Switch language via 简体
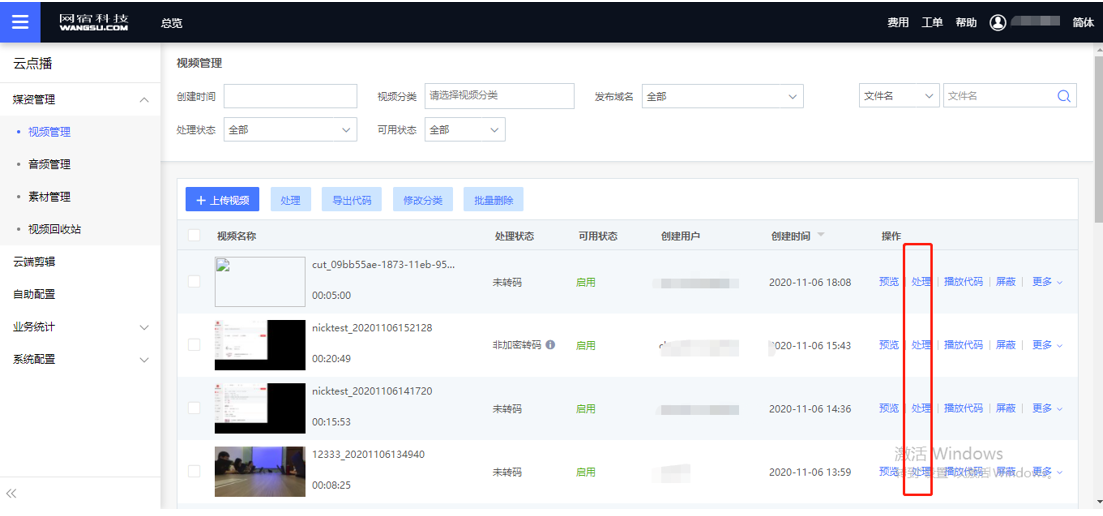Image resolution: width=1103 pixels, height=516 pixels. (1083, 22)
